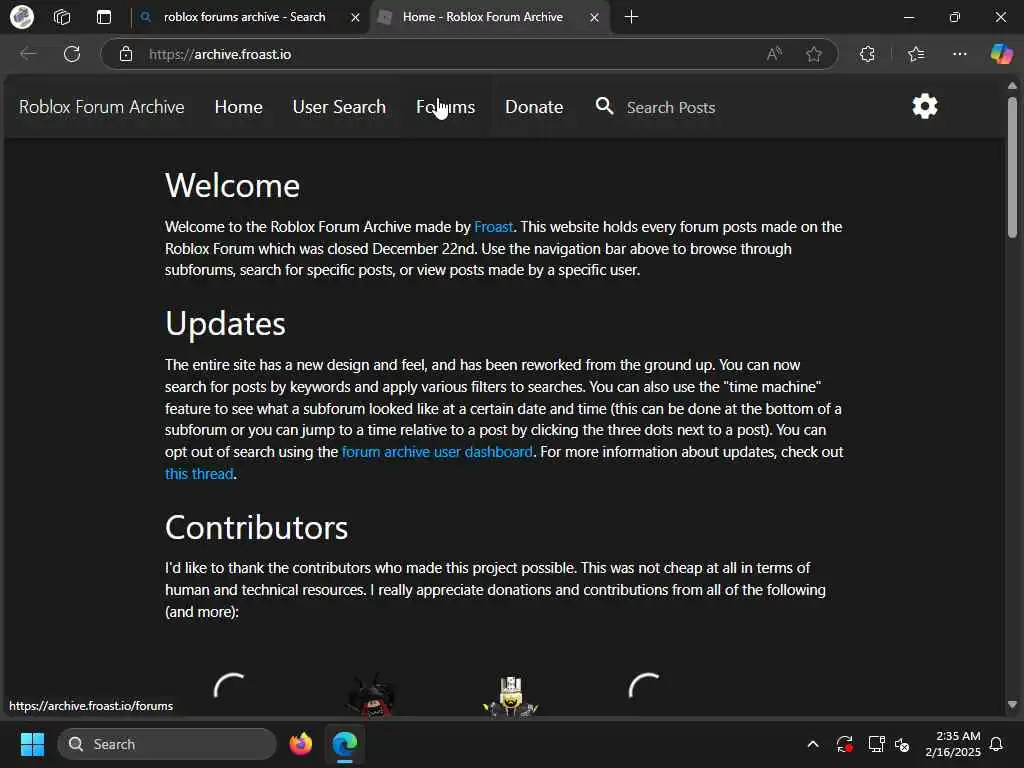This screenshot has height=768, width=1024.
Task: Close the roblox forums archive search tab
Action: 355,18
